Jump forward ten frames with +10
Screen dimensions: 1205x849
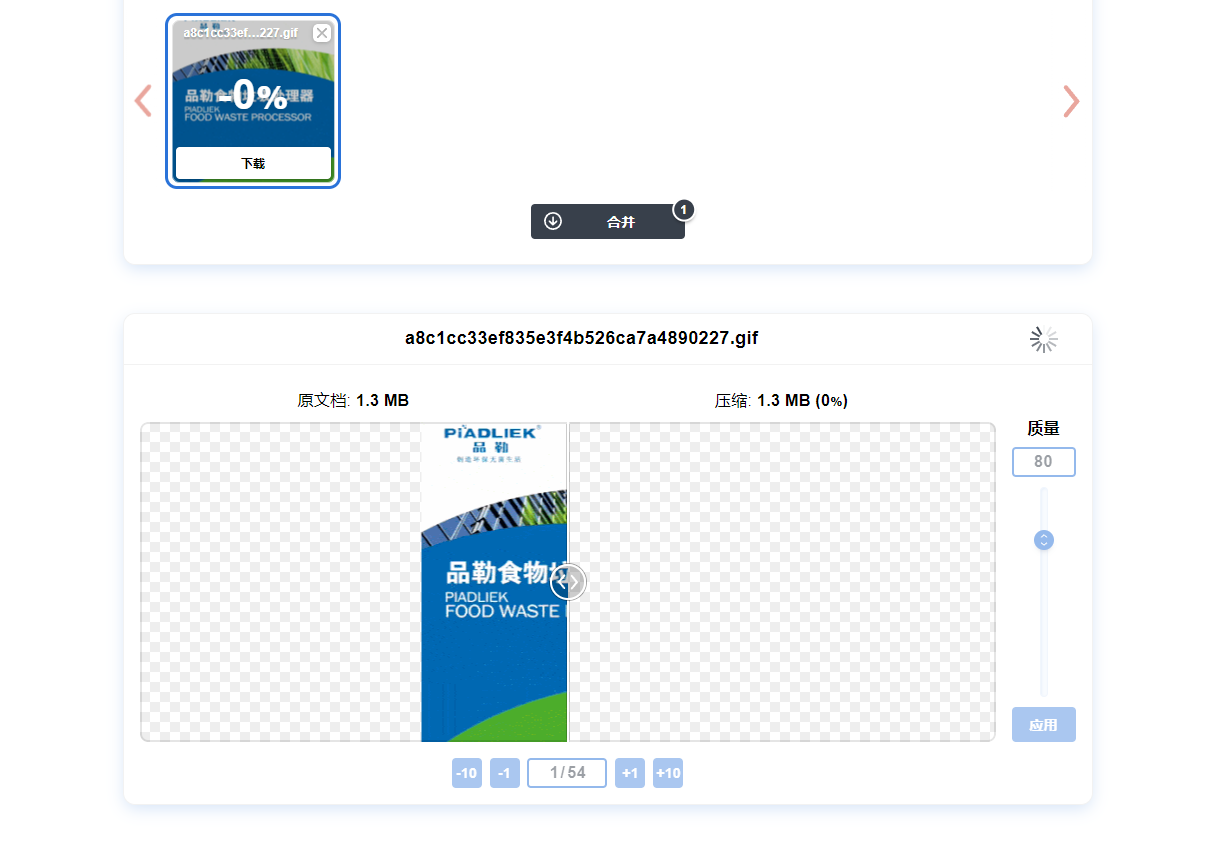click(668, 773)
